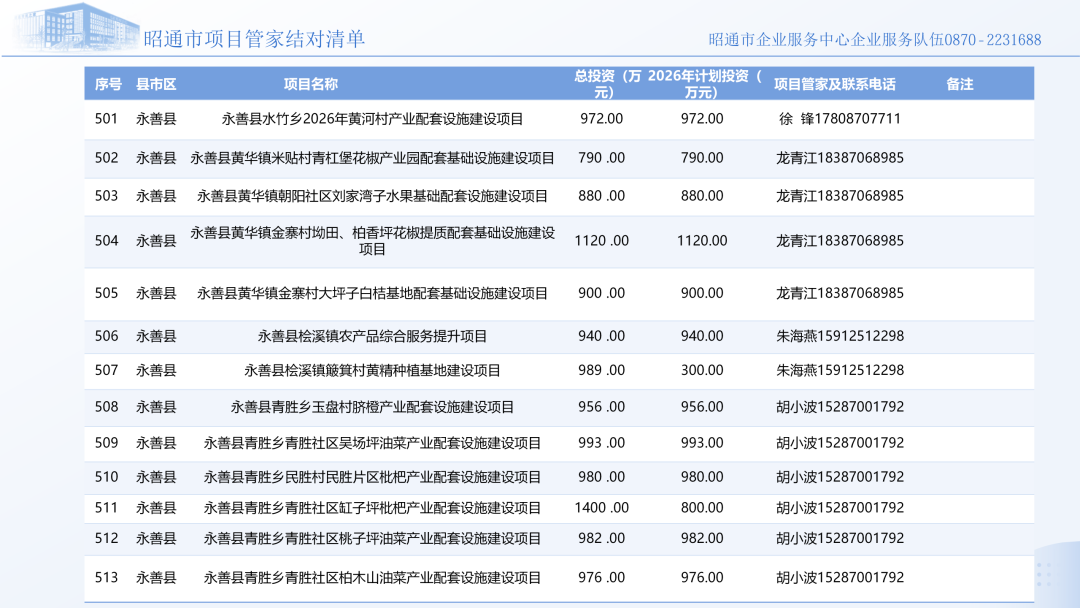
Task: Click planned investment 982.00 in row 512
Action: click(x=702, y=538)
